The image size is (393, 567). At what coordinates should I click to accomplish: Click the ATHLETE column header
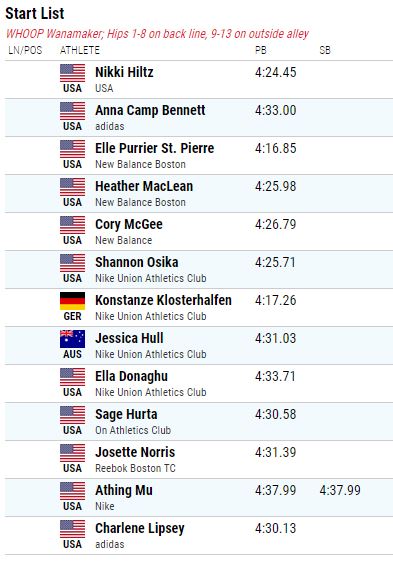(80, 50)
